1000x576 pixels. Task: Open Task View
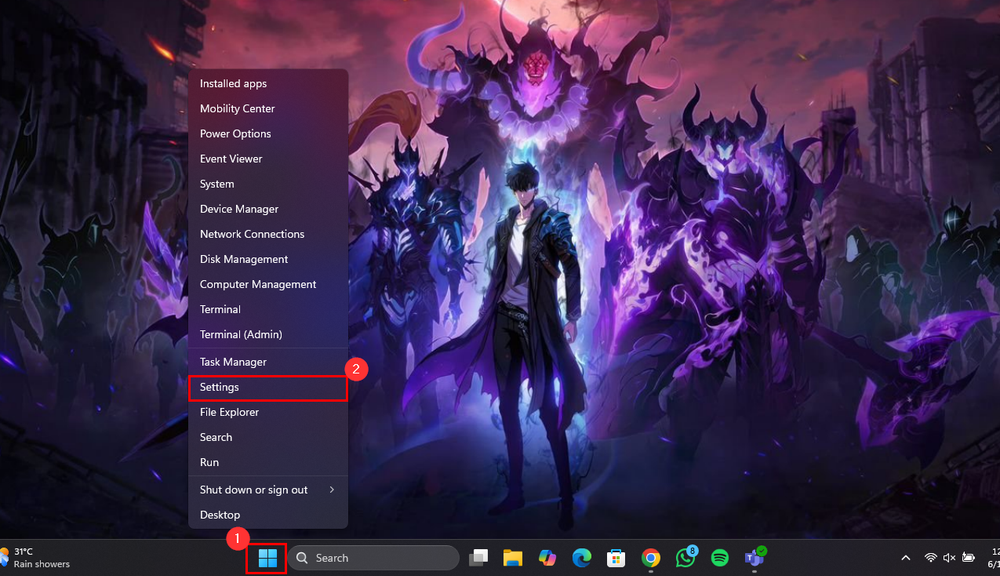pyautogui.click(x=479, y=557)
